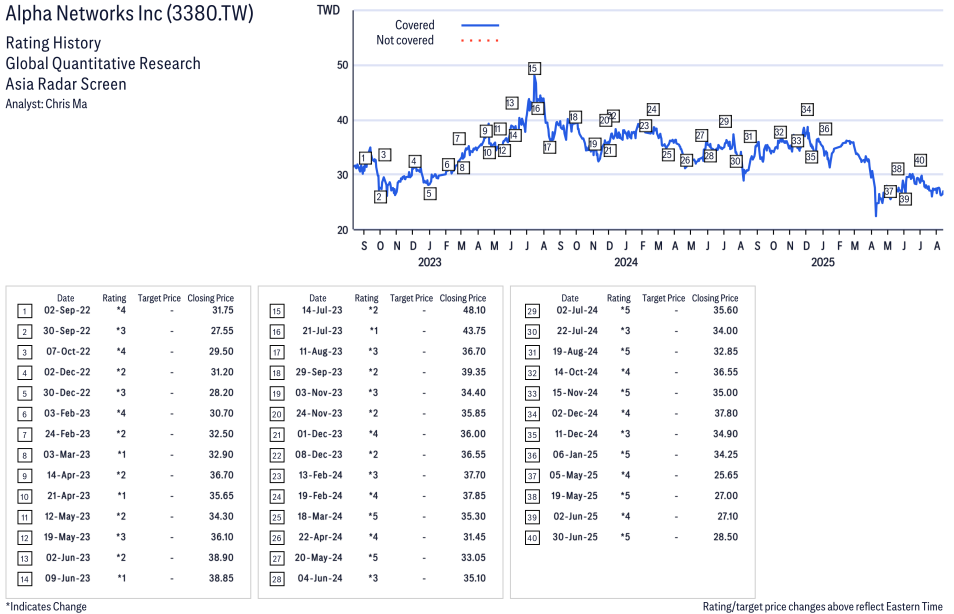Click the TWD axis unit label
Screen dimensions: 954x614
[329, 10]
